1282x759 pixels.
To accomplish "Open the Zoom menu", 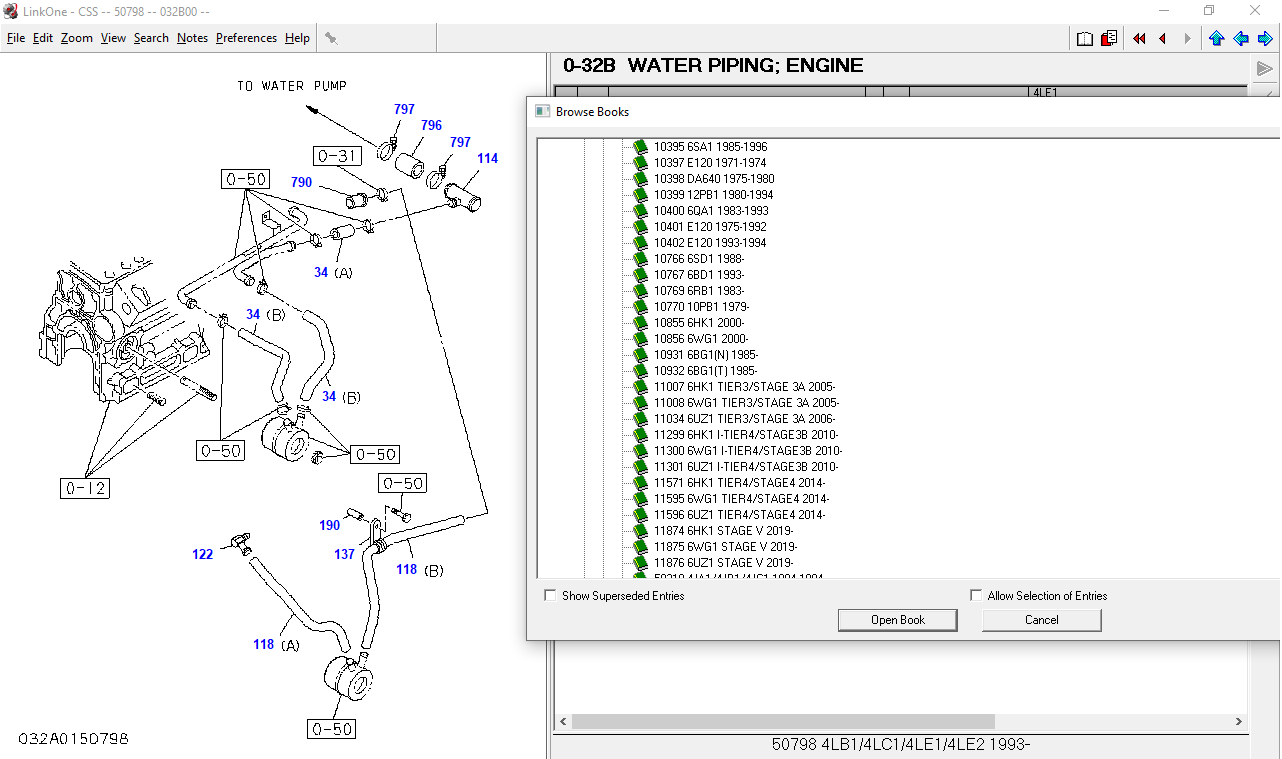I will coord(76,38).
